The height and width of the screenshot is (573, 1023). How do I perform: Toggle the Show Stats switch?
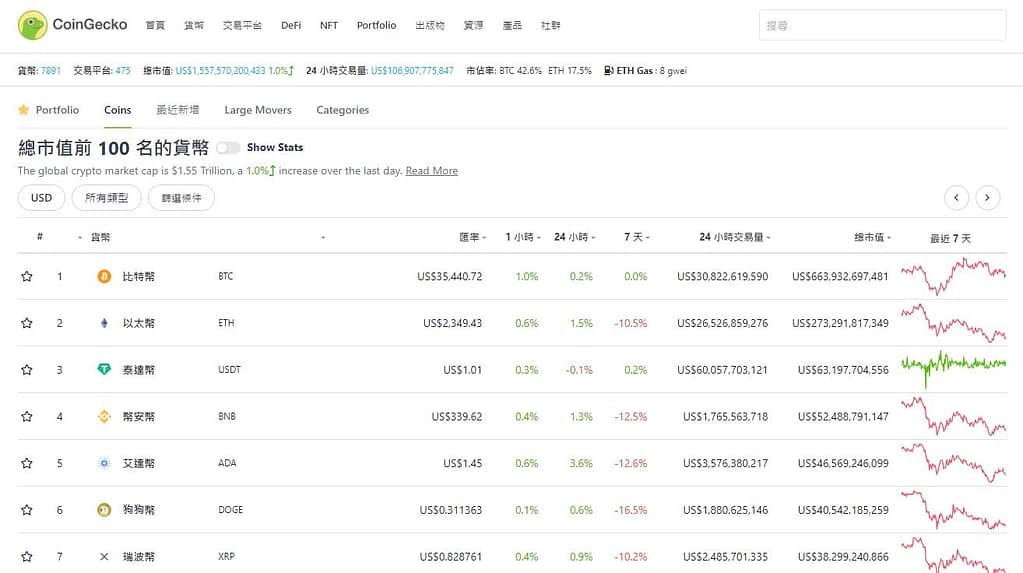228,147
